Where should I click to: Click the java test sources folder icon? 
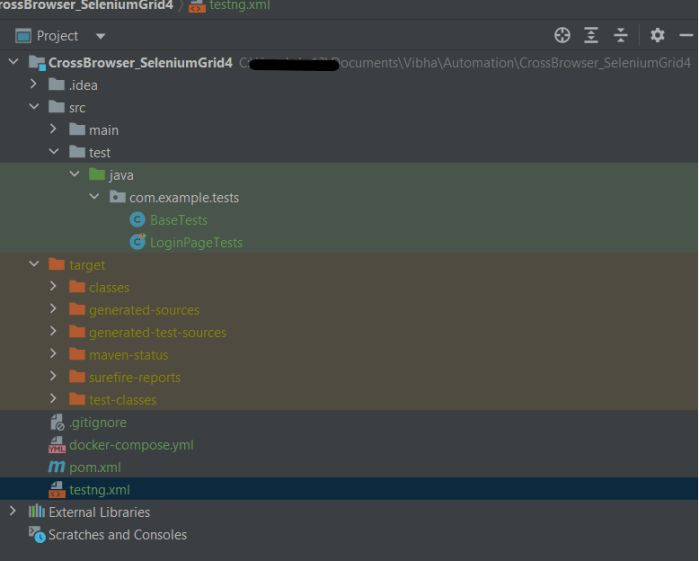click(x=97, y=174)
